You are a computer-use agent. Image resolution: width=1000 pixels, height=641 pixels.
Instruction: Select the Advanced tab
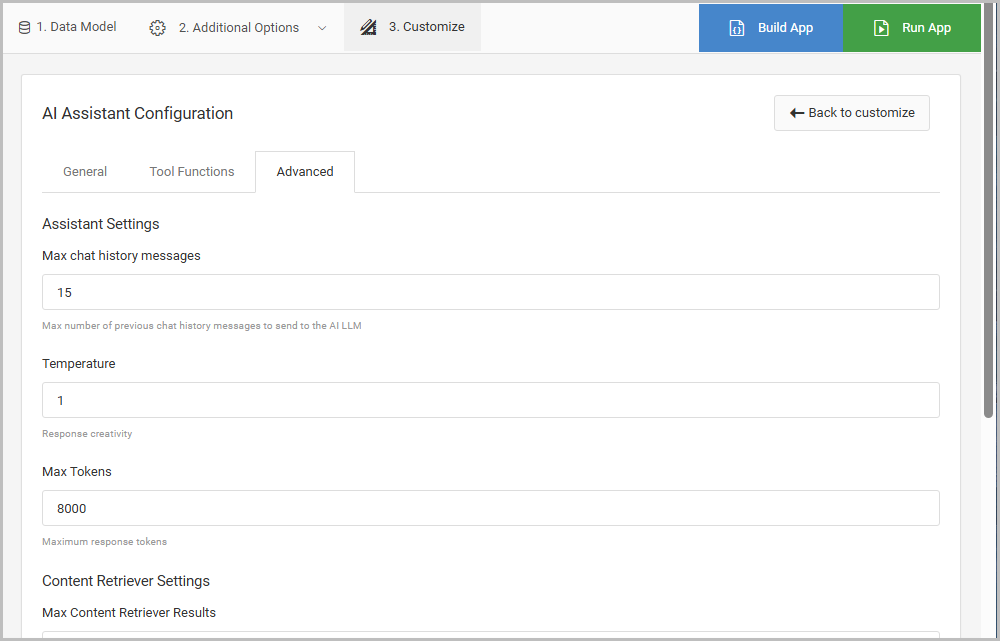click(x=305, y=172)
